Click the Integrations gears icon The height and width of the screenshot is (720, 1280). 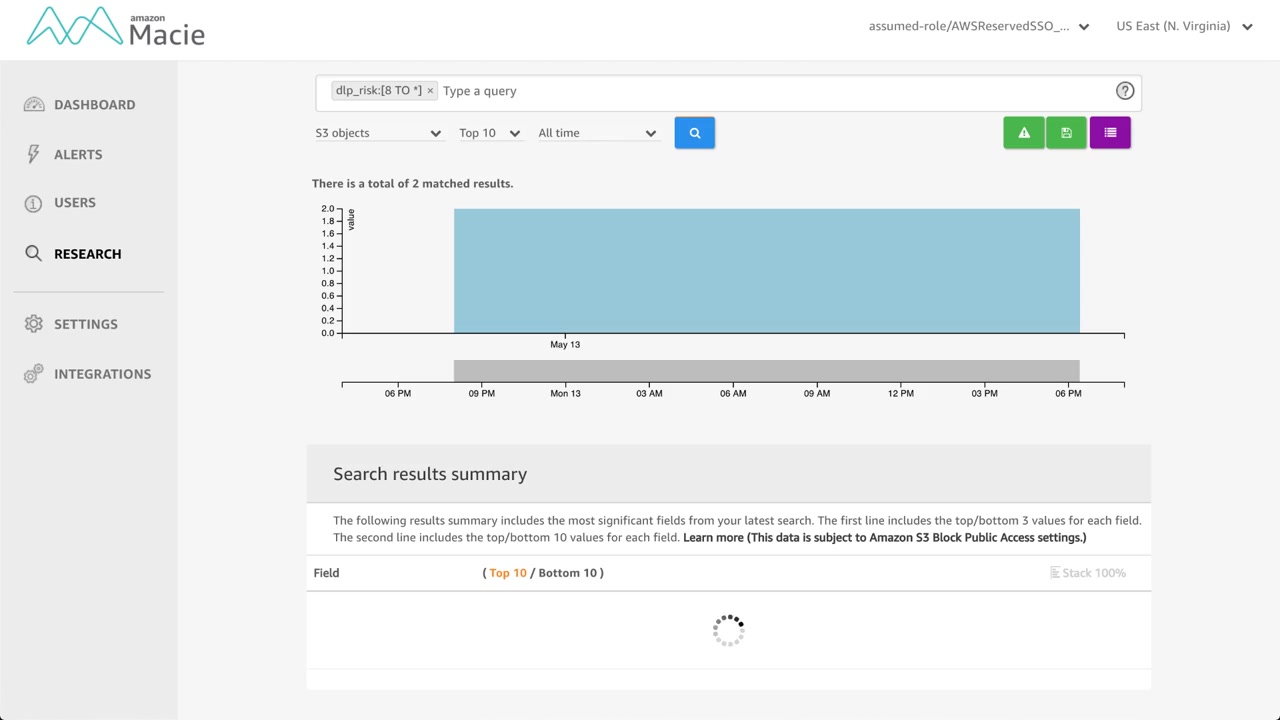(x=34, y=374)
